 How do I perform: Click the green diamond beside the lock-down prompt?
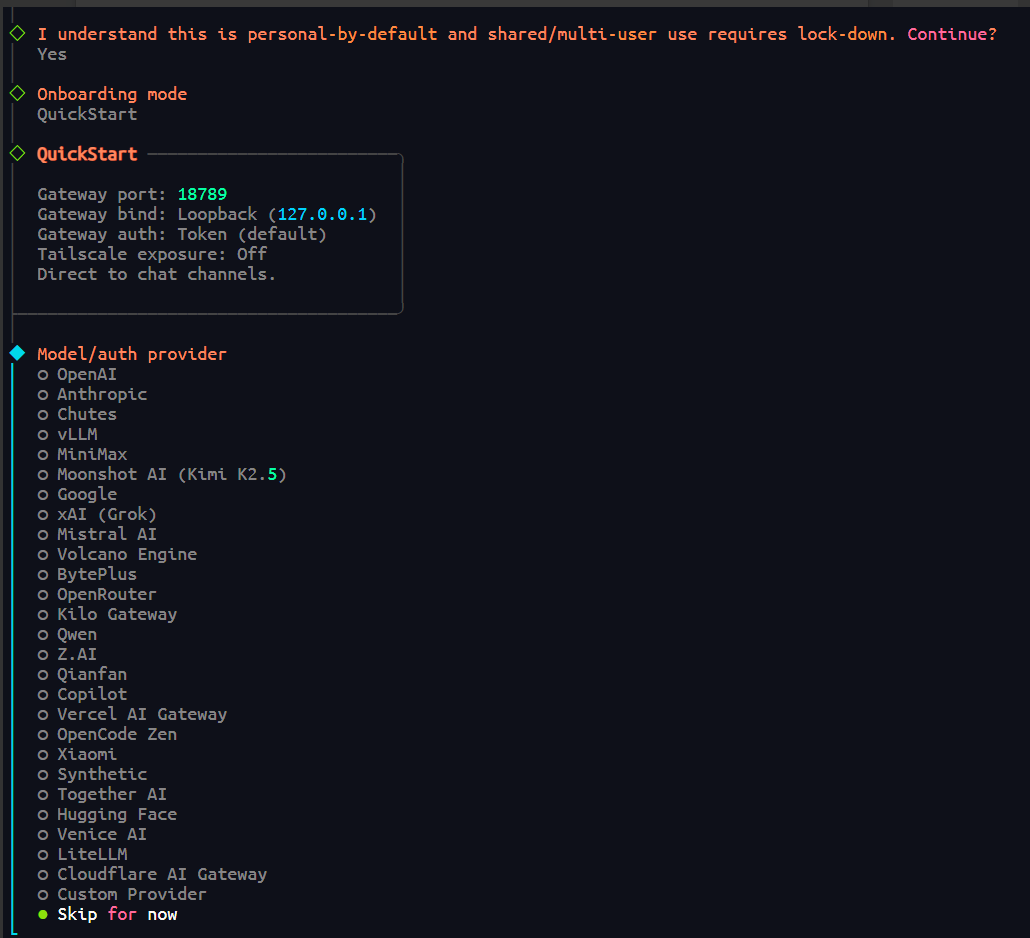17,33
